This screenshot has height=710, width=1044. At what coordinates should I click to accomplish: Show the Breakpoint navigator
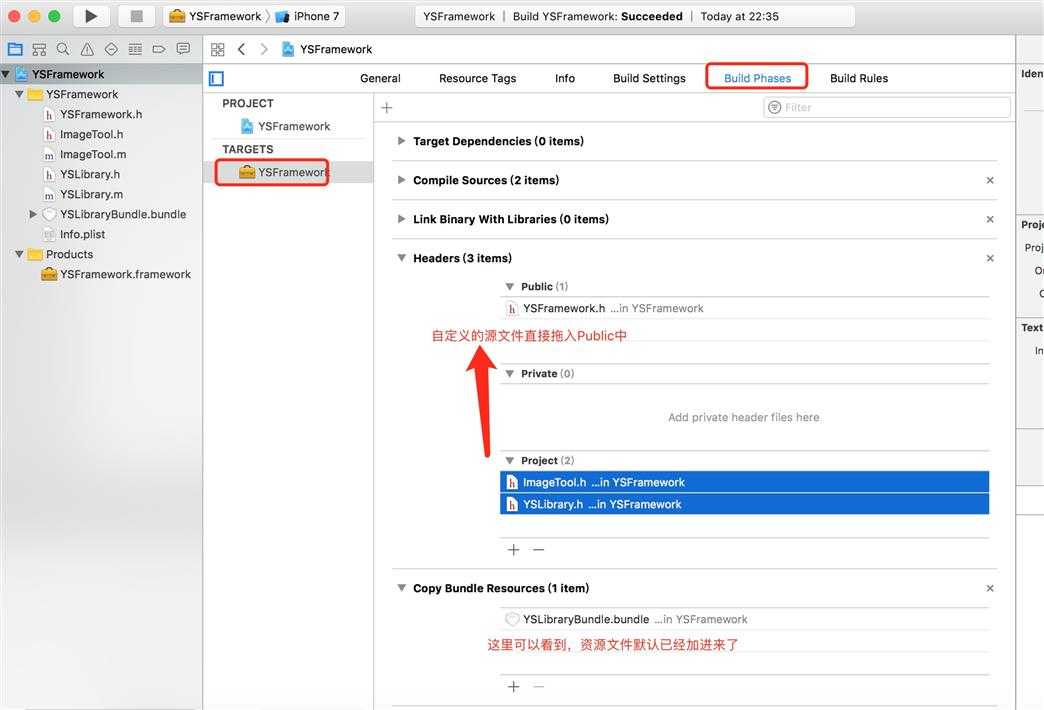point(159,49)
